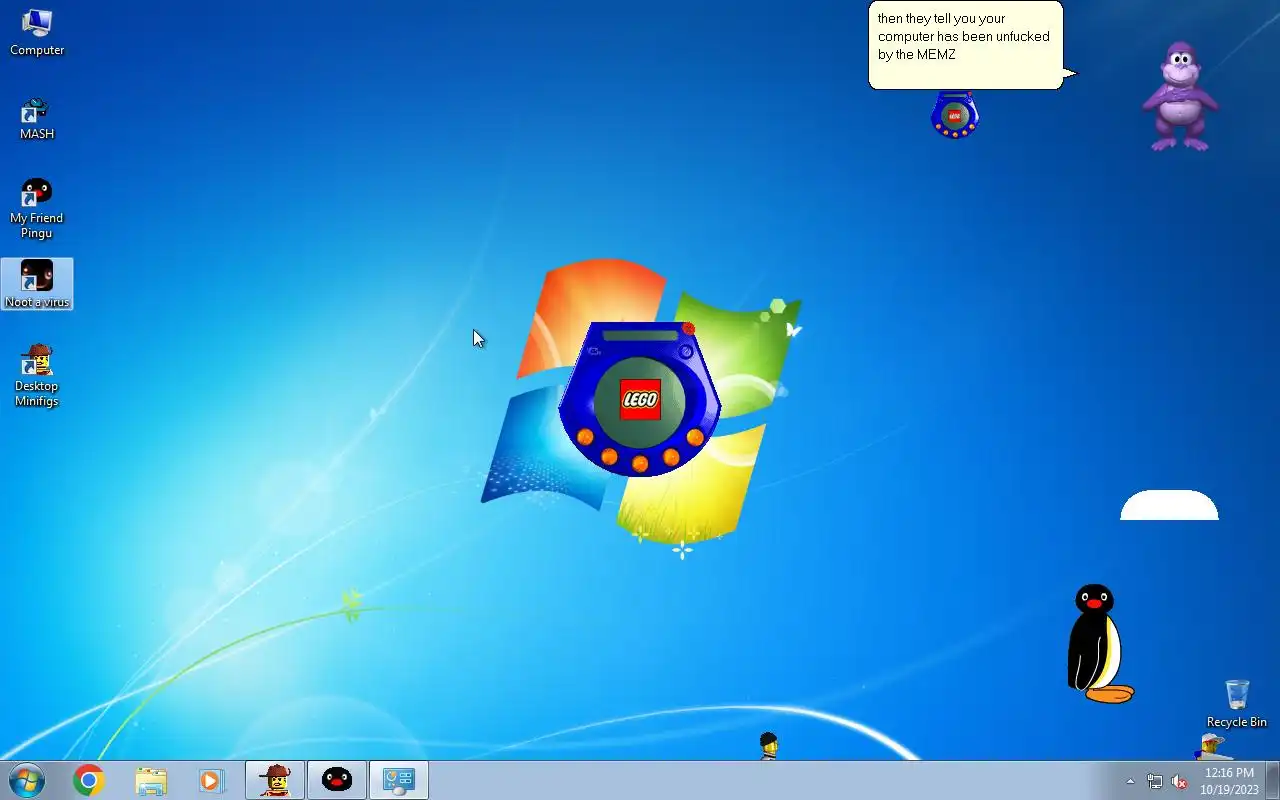Click fourth orange button on large LEGO widget
This screenshot has height=800, width=1280.
(671, 457)
